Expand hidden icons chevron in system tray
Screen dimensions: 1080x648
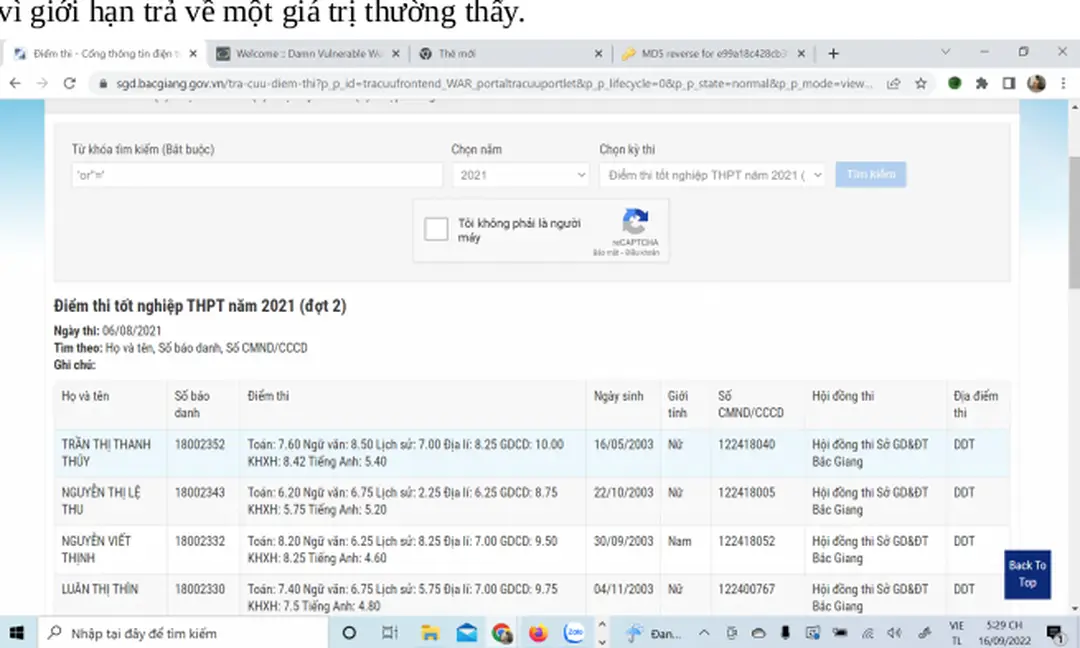703,632
